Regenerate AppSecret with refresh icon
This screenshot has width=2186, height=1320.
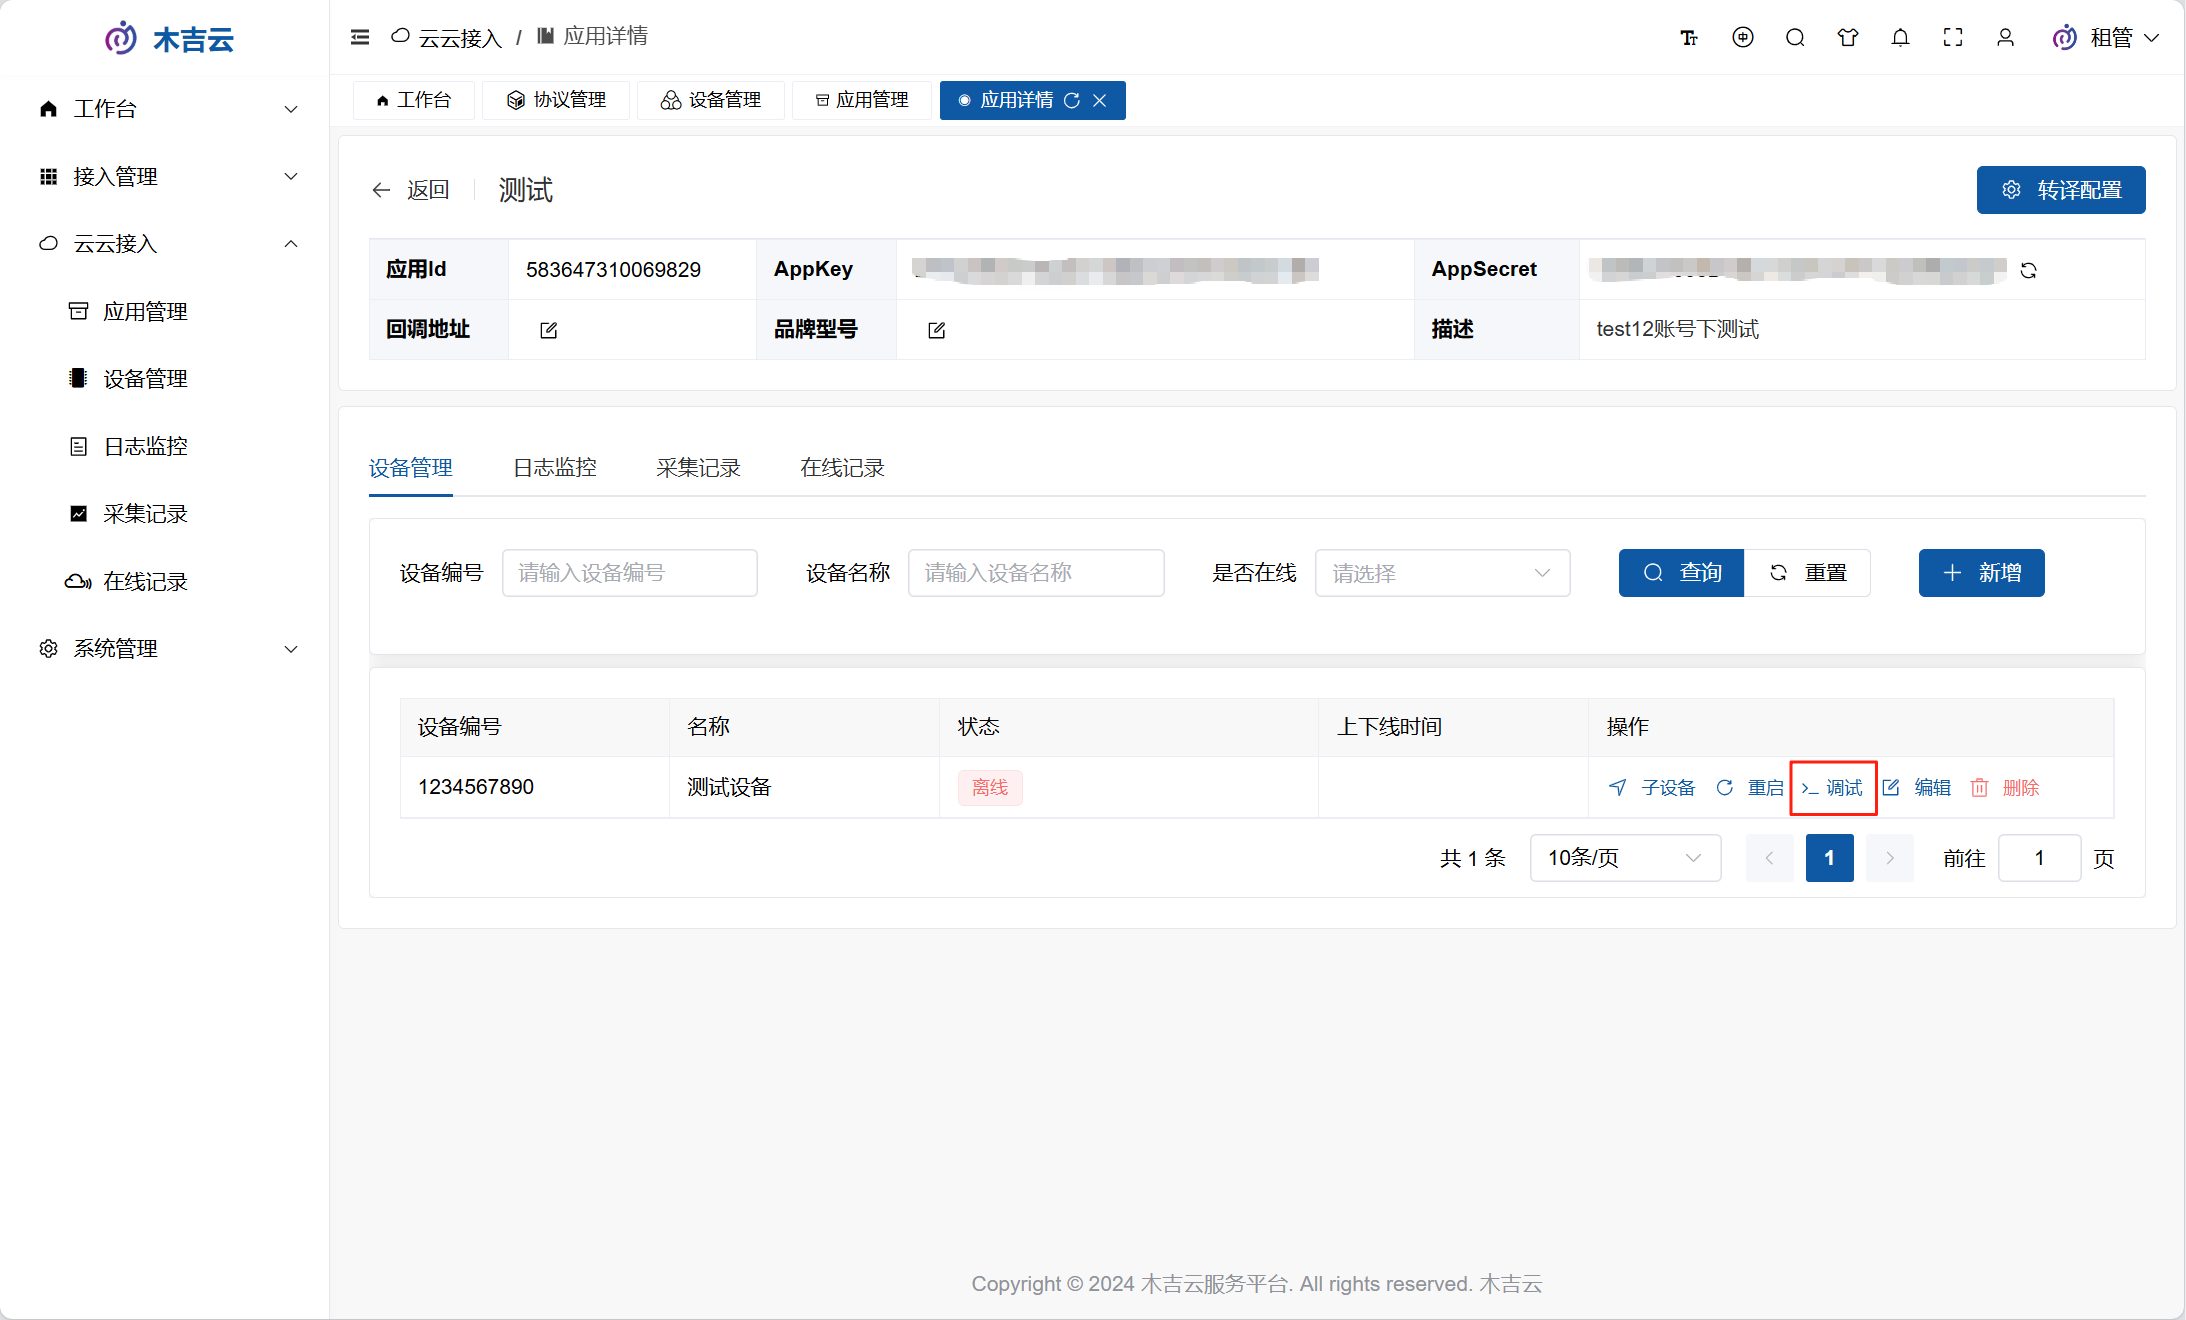(2028, 270)
